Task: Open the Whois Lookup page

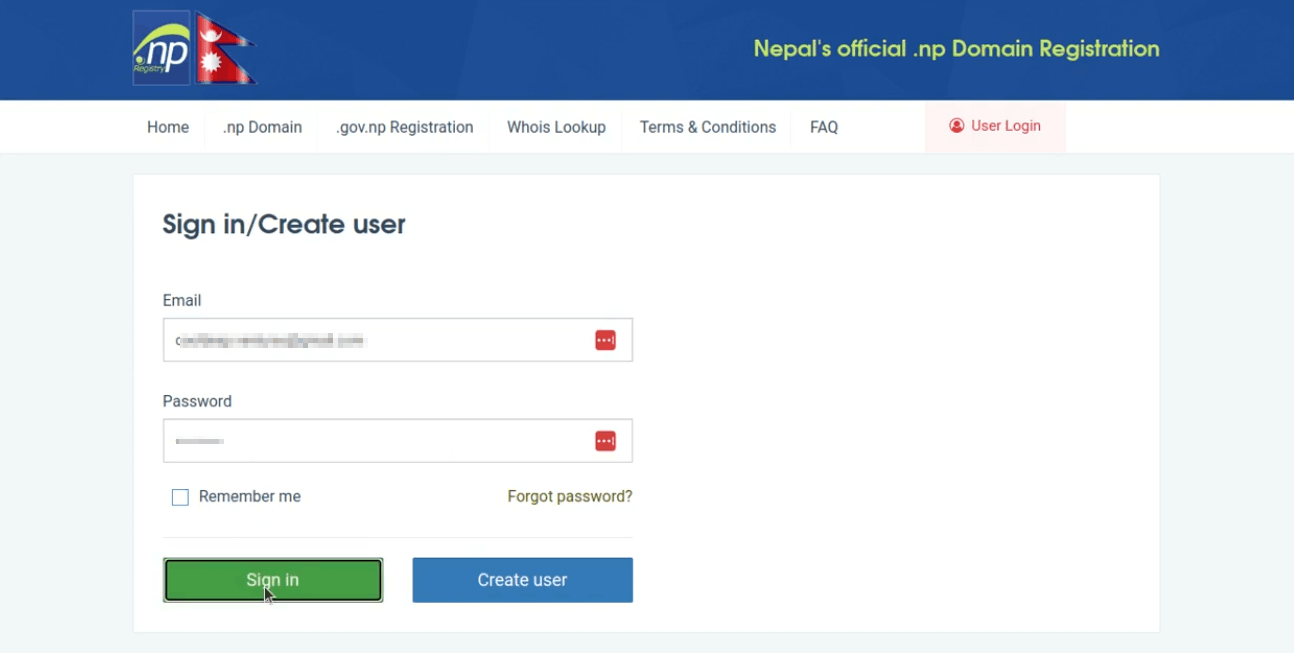Action: [x=556, y=127]
